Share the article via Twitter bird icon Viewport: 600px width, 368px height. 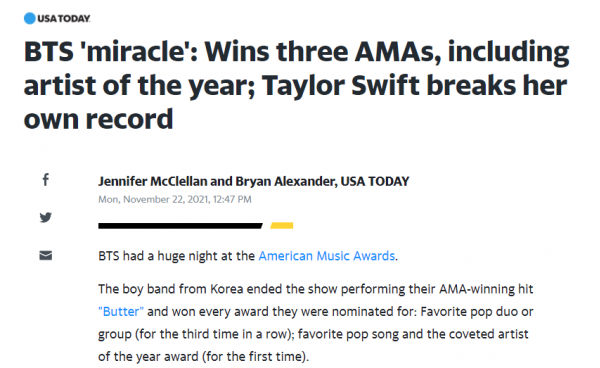(46, 217)
